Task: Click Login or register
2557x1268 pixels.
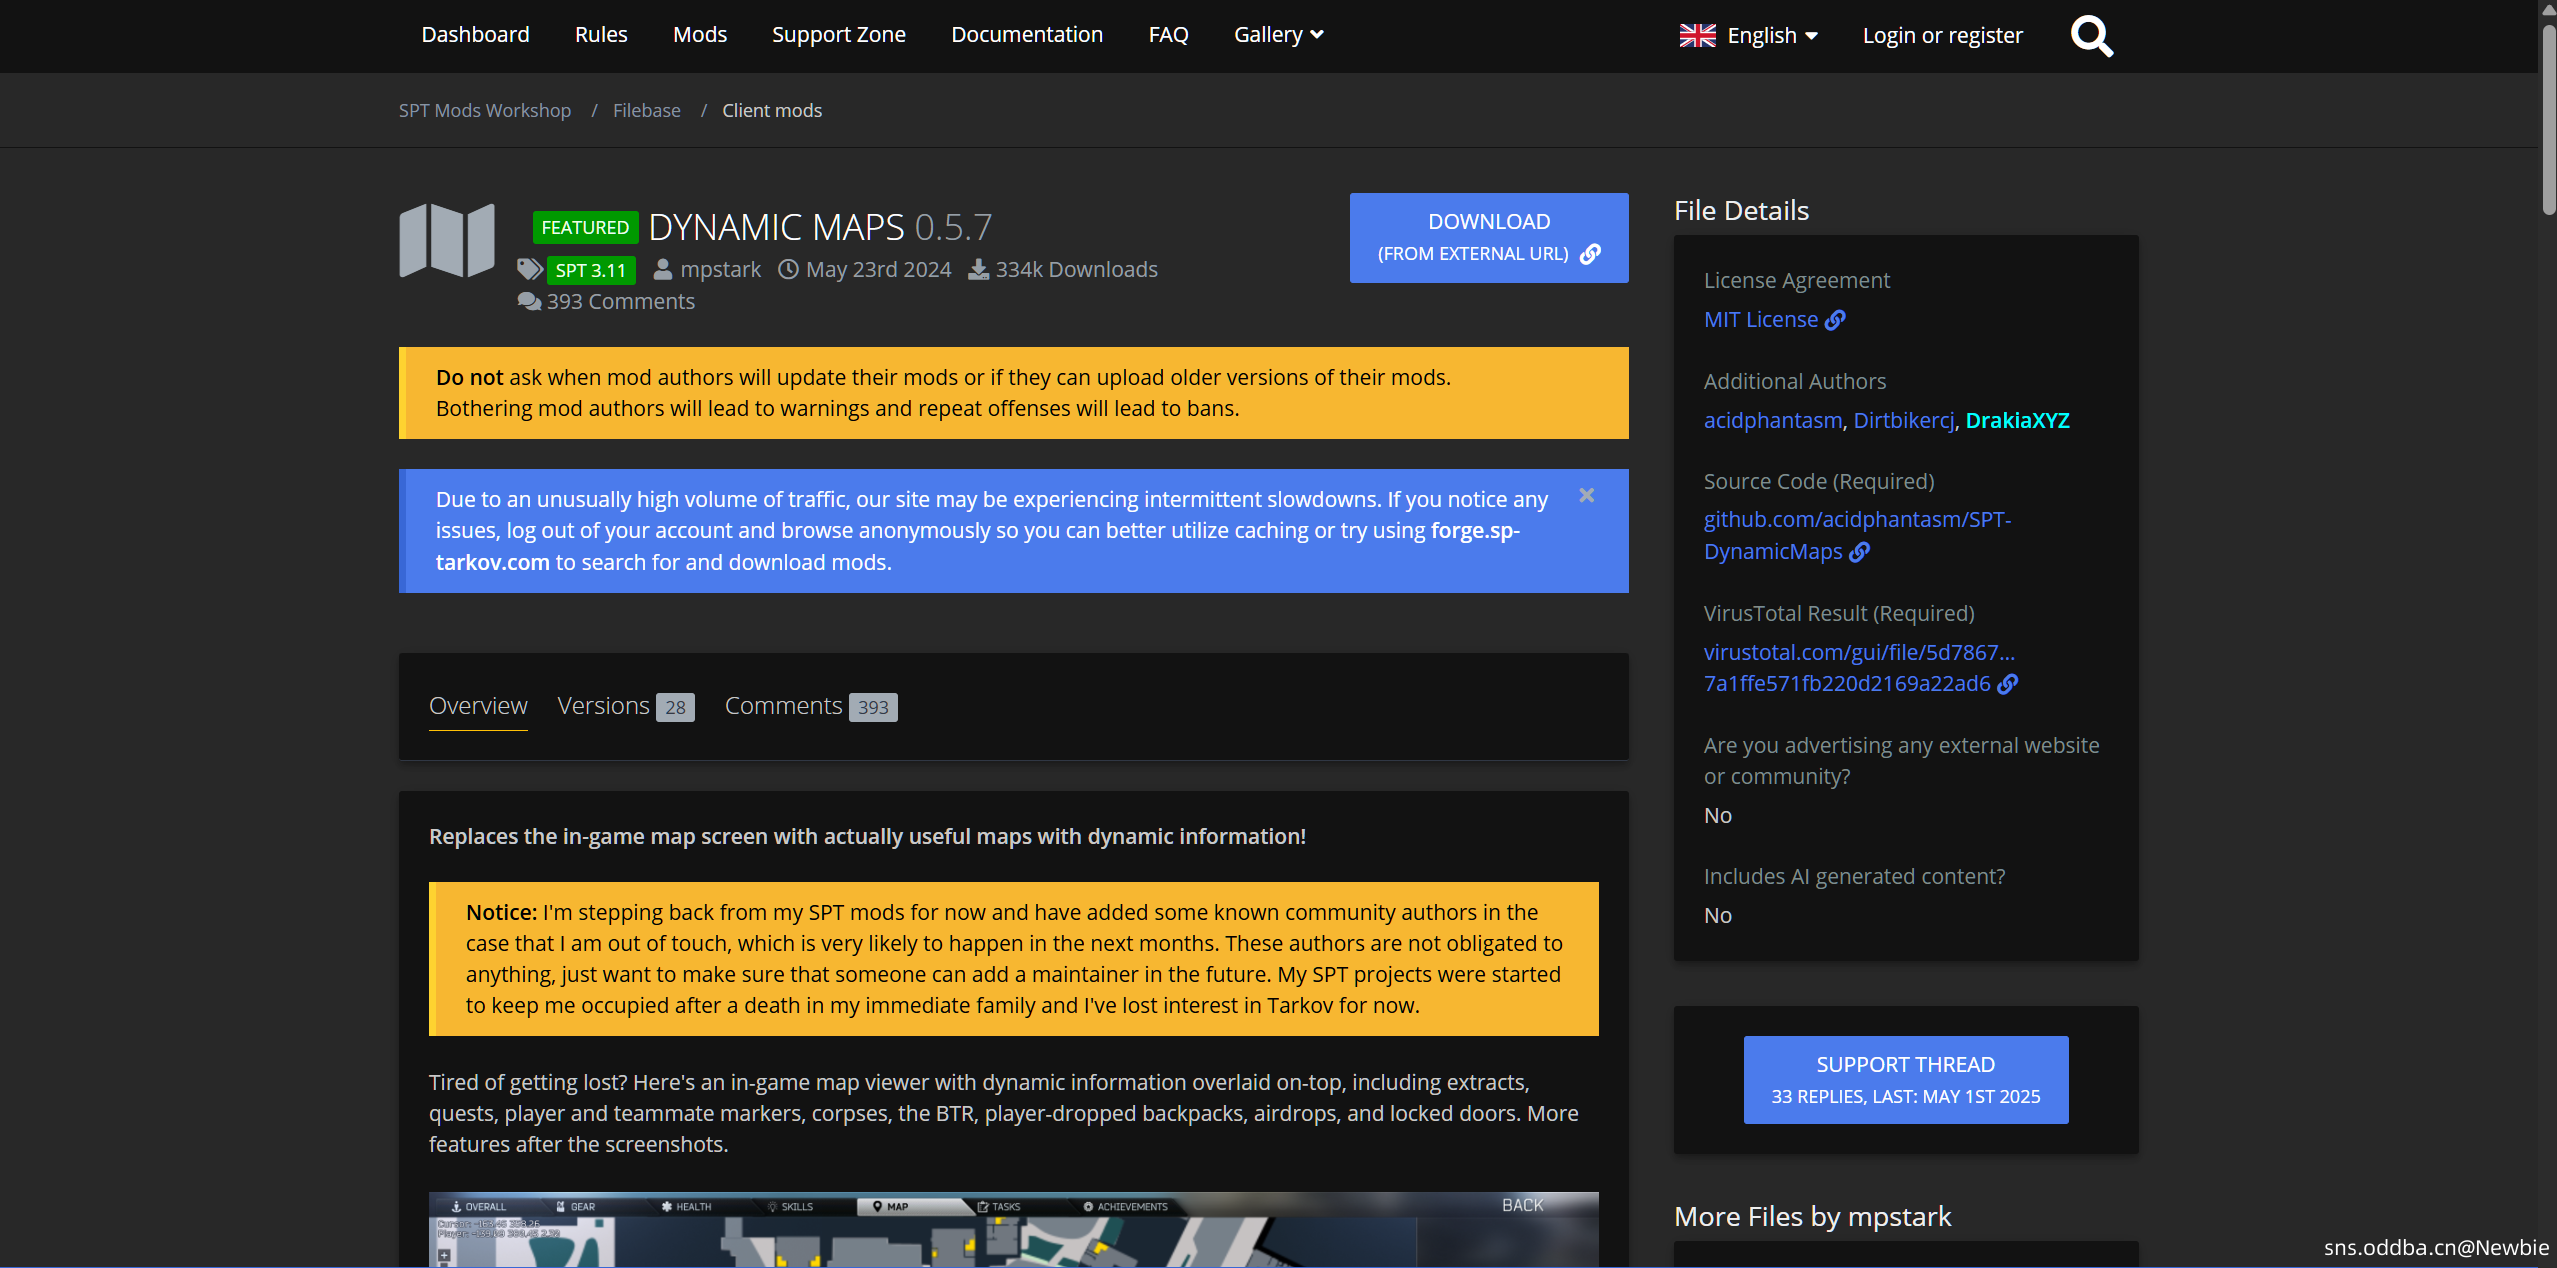Action: [x=1942, y=36]
